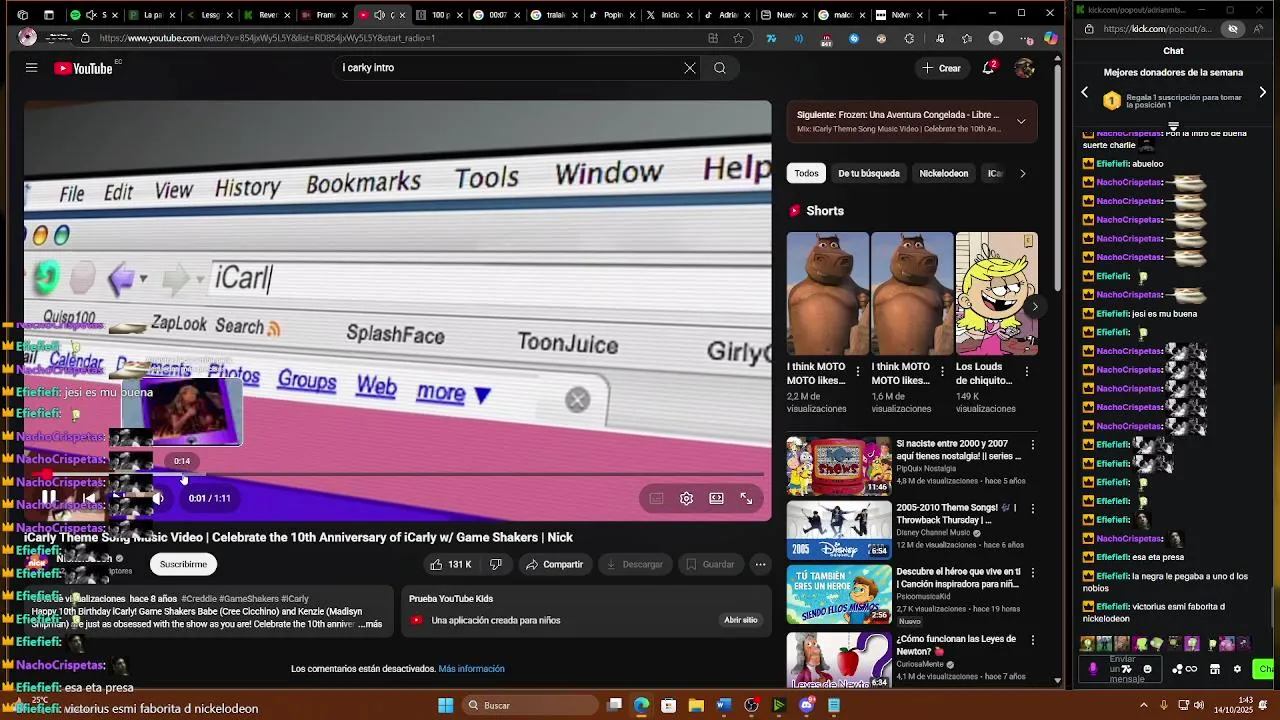Dislike the iCarly theme song video
Screen dimensions: 1280x720
pyautogui.click(x=496, y=564)
